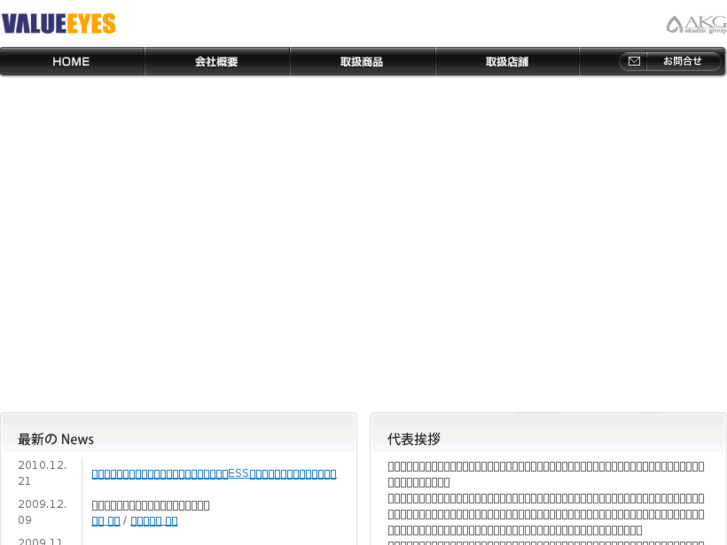This screenshot has height=545, width=727.
Task: Select the 2009.12.09 news date
Action: click(42, 512)
